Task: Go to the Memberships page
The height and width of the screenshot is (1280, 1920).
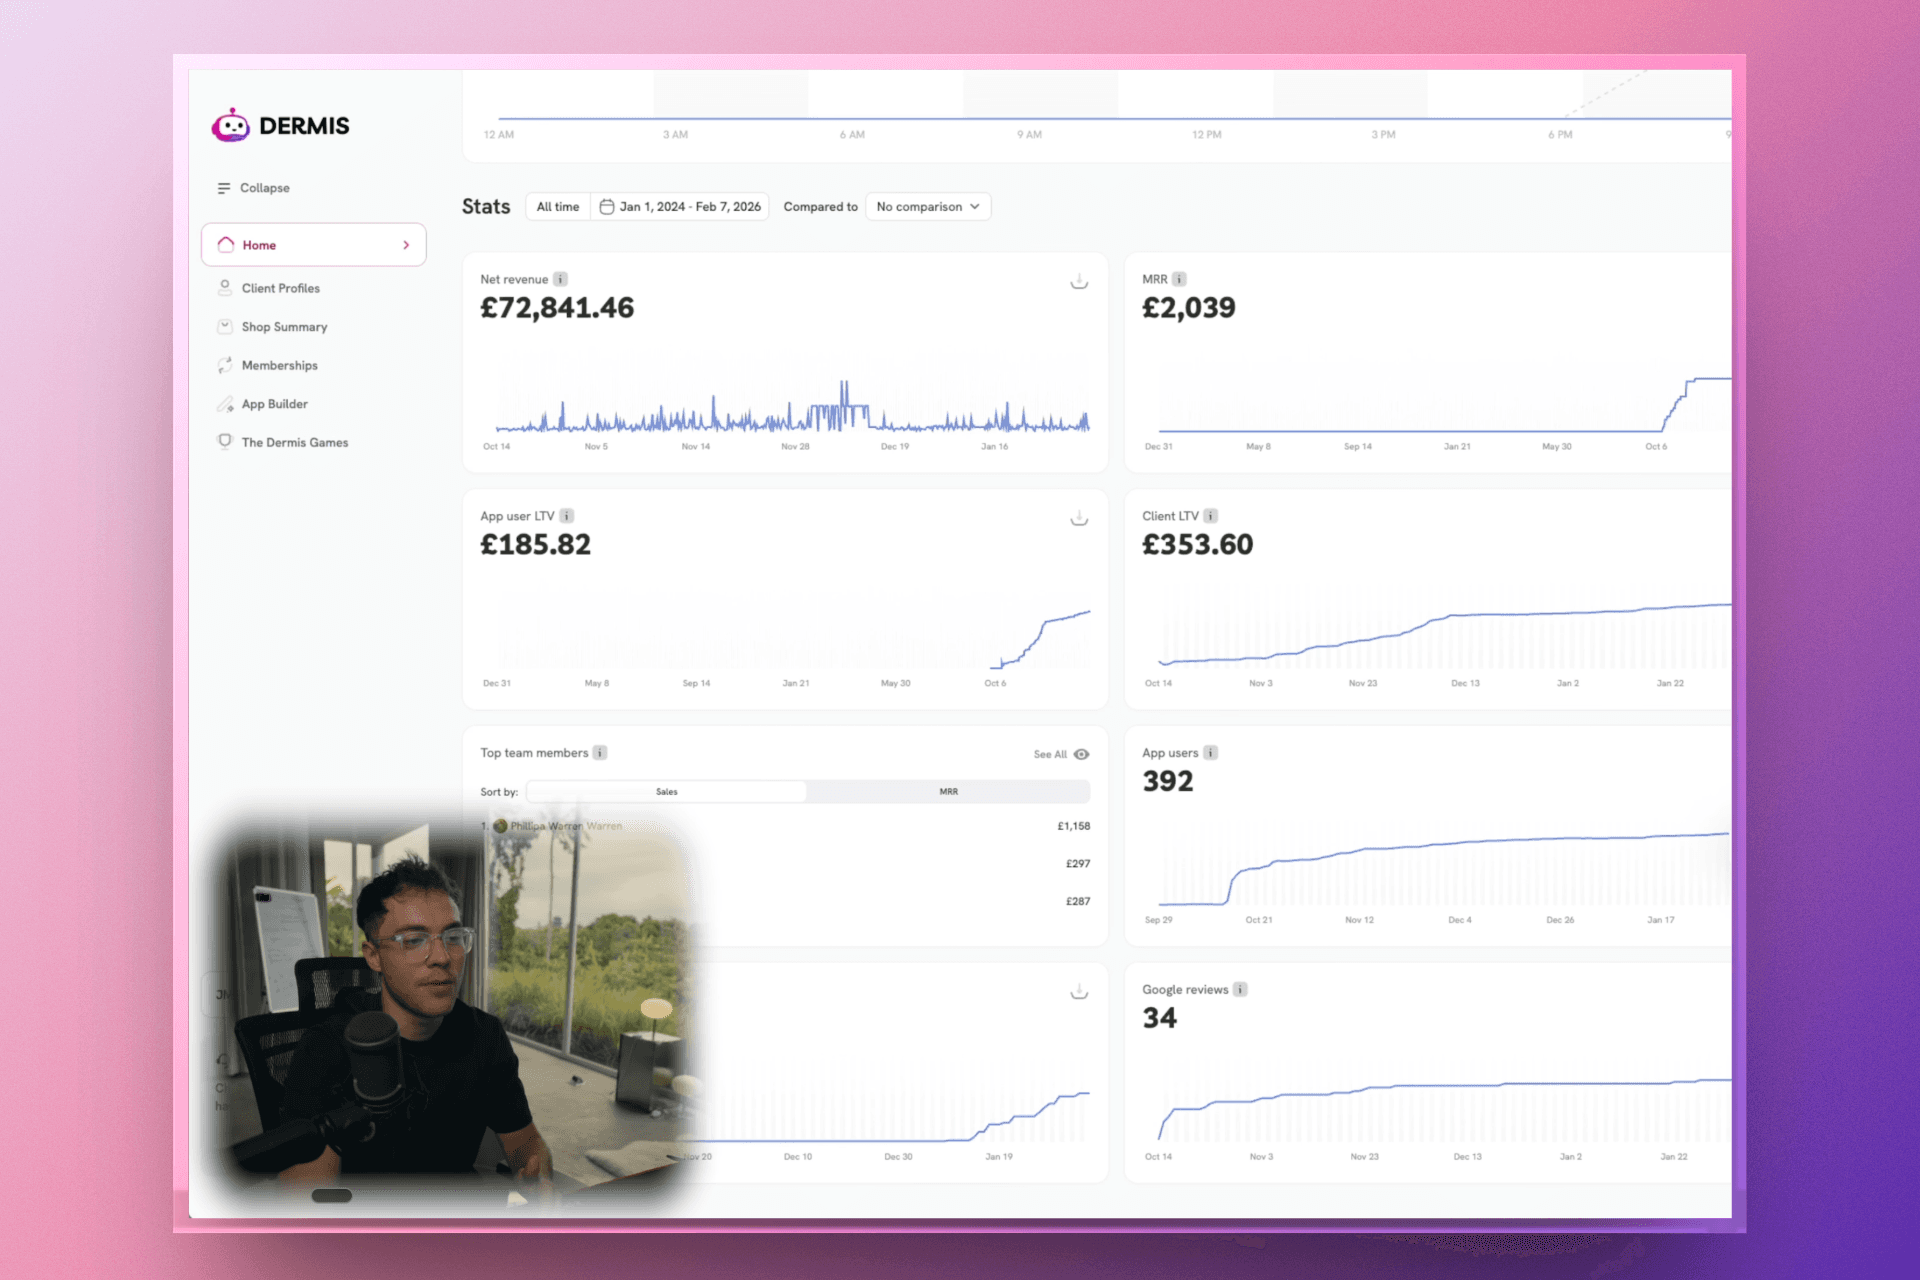Action: coord(279,365)
